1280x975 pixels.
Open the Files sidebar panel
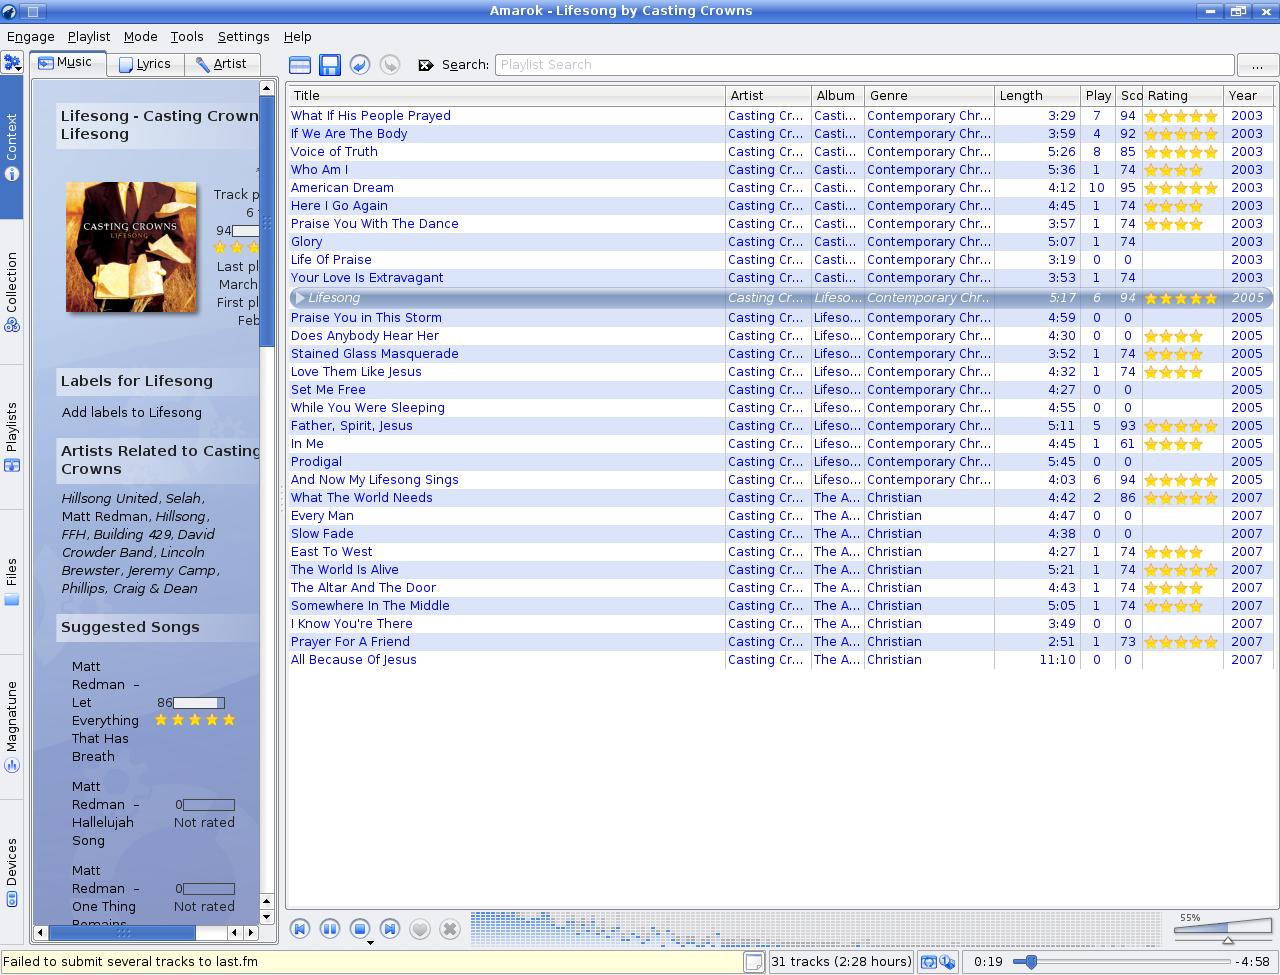click(x=12, y=583)
